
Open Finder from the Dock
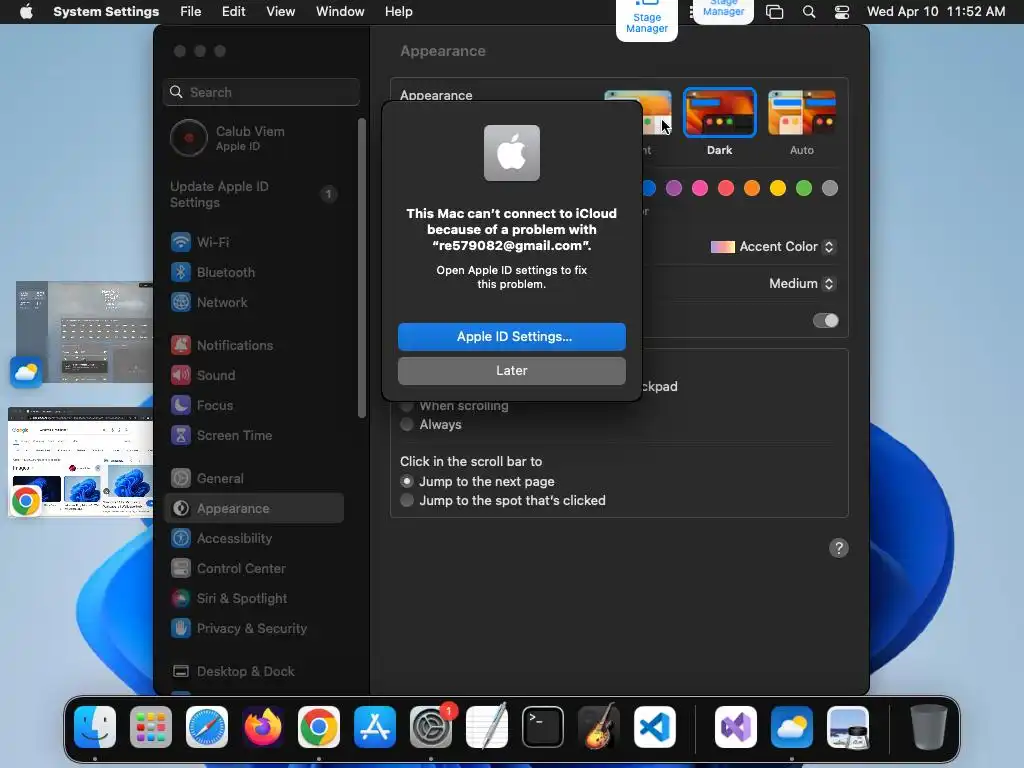pyautogui.click(x=95, y=727)
